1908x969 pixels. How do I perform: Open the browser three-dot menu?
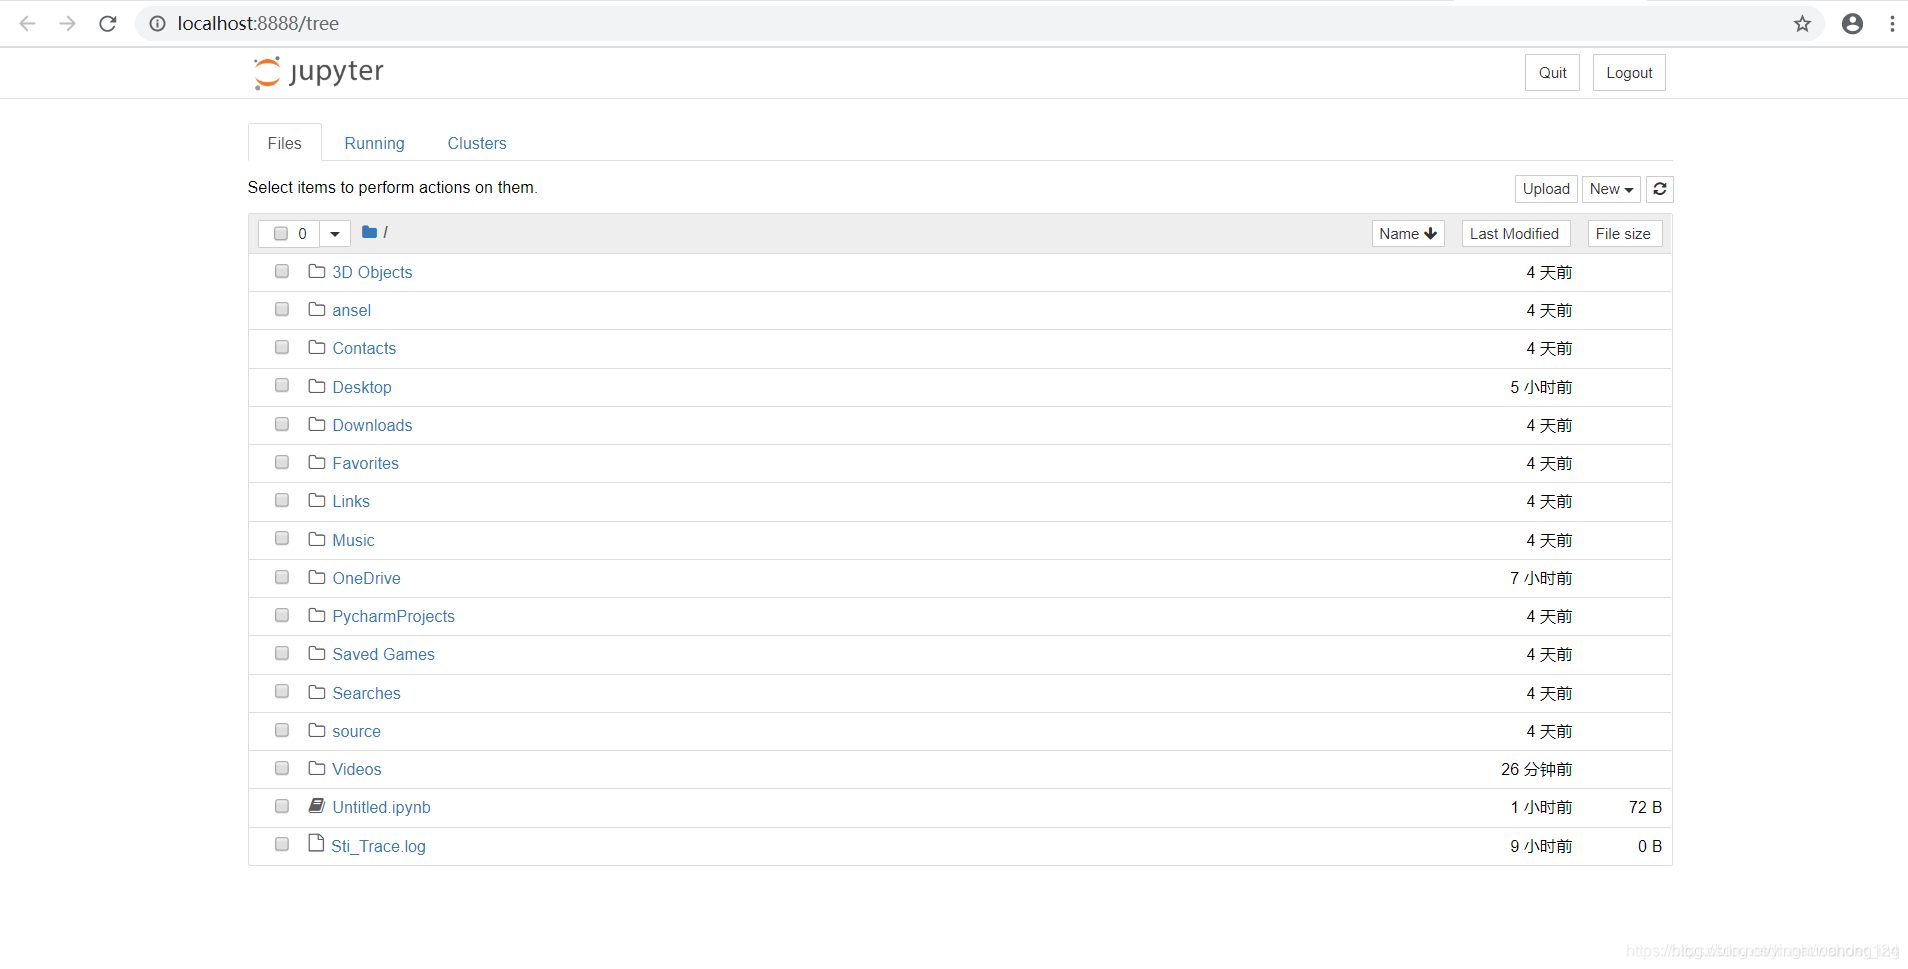pos(1892,23)
